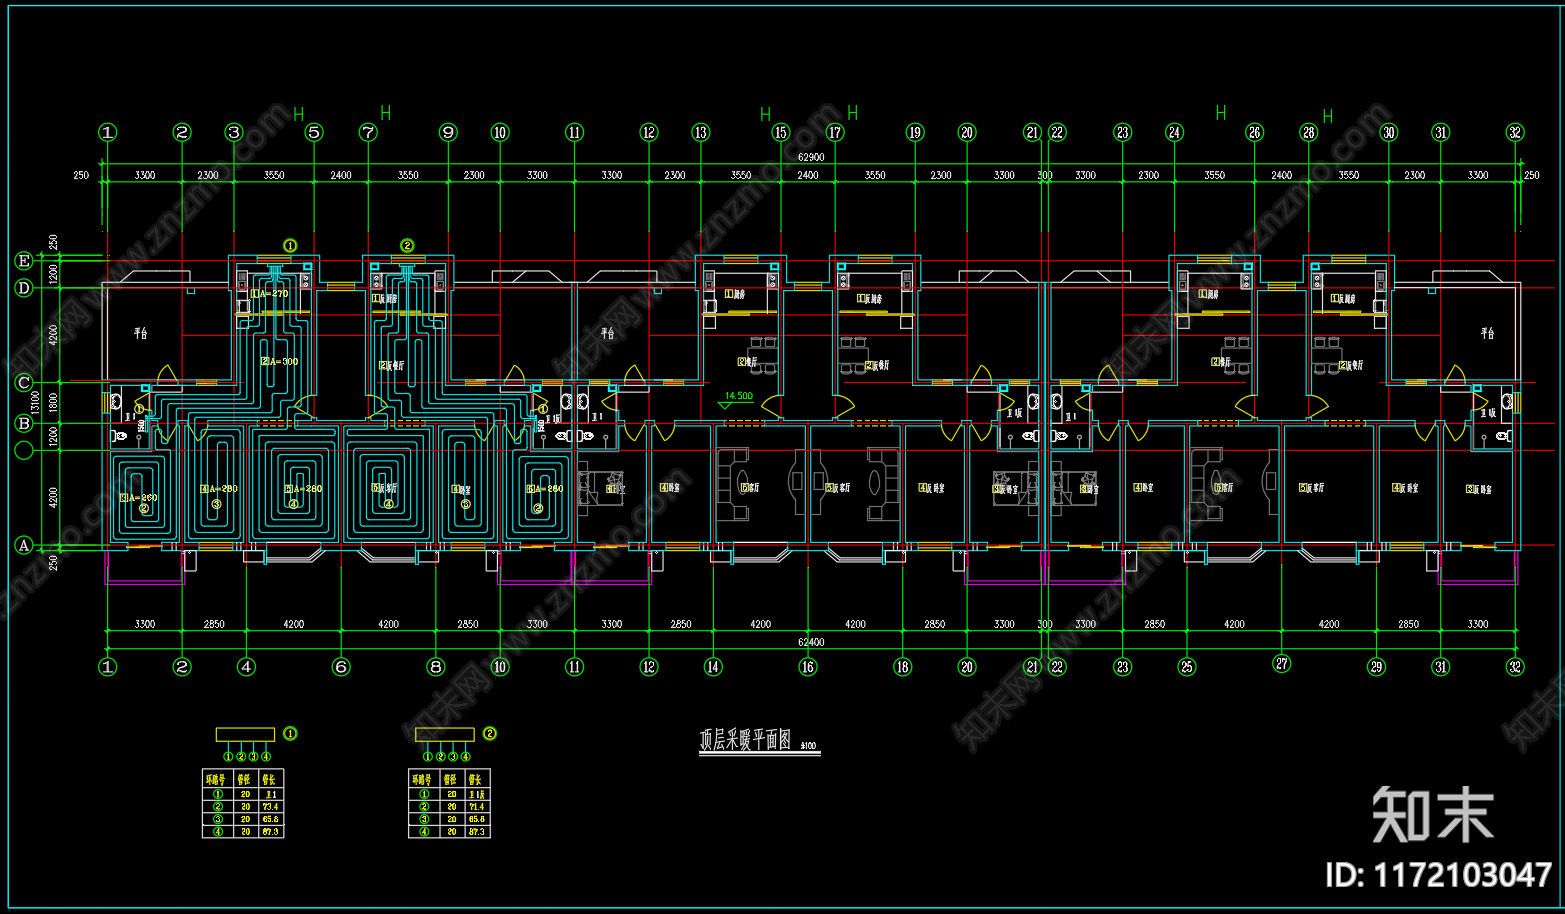Click the vertical dimension 13100

(x=36, y=403)
